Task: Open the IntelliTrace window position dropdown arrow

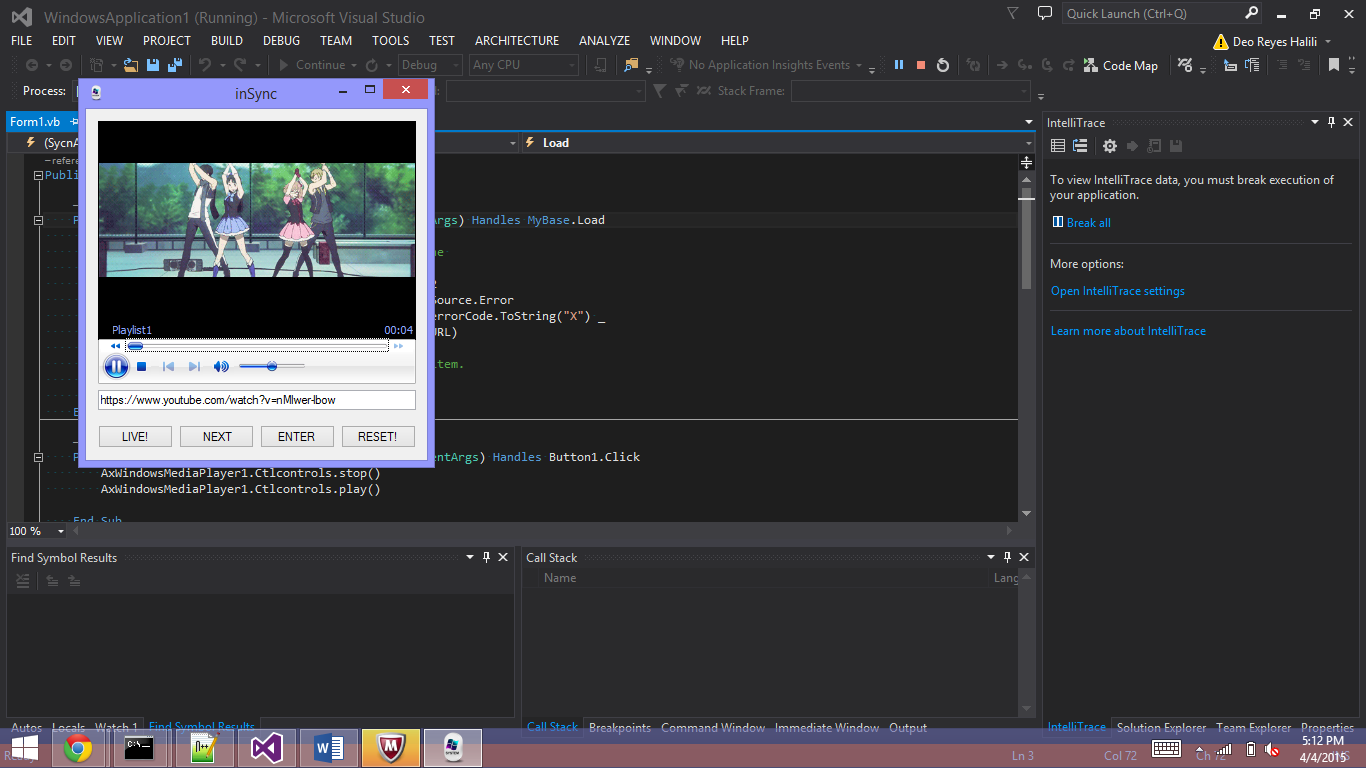Action: [1316, 122]
